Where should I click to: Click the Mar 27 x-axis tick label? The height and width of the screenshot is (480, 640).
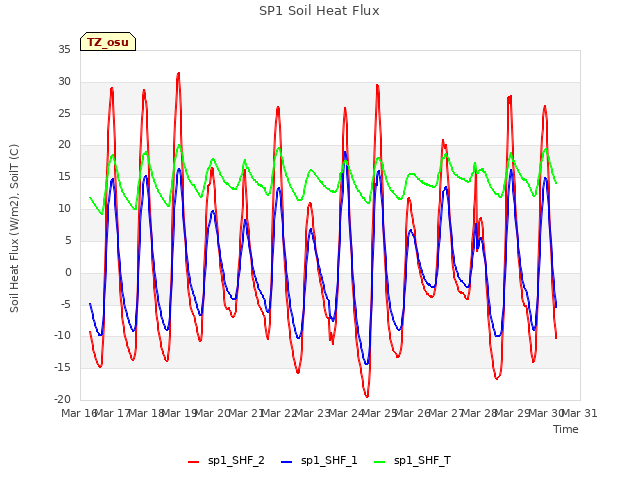click(446, 413)
